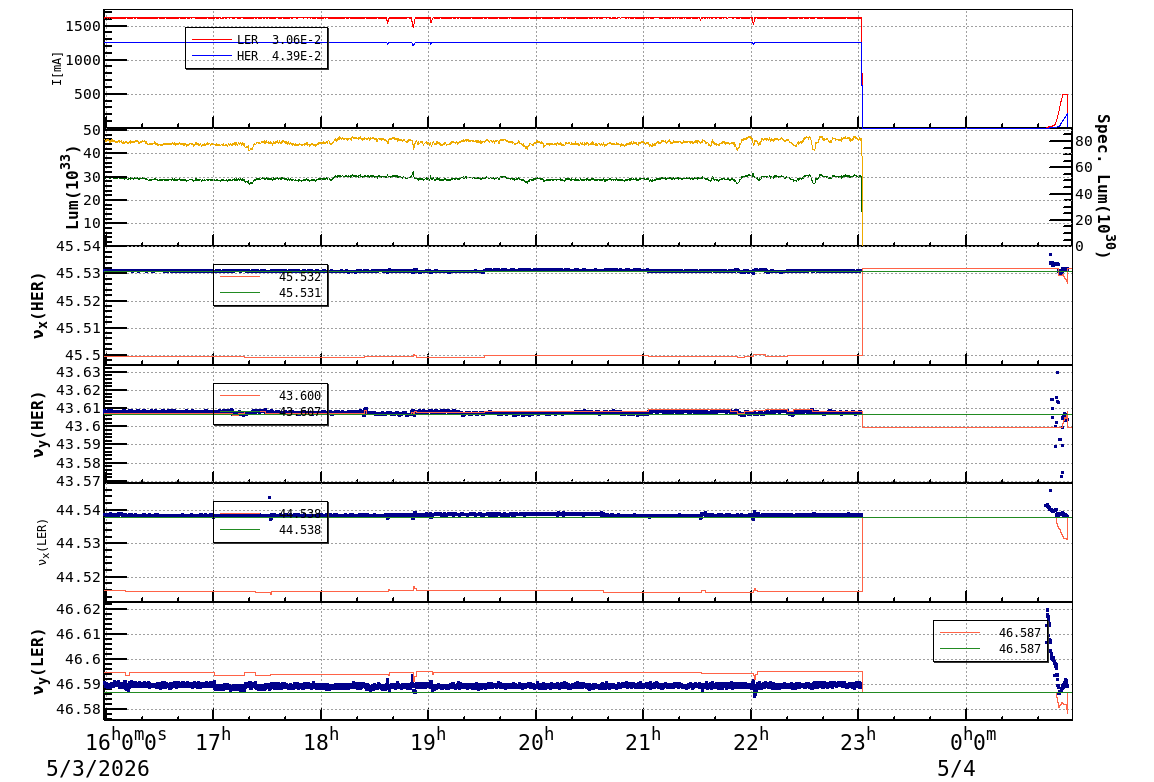Click the red-line 46.587 legend value
This screenshot has height=782, width=1154.
coord(1019,633)
